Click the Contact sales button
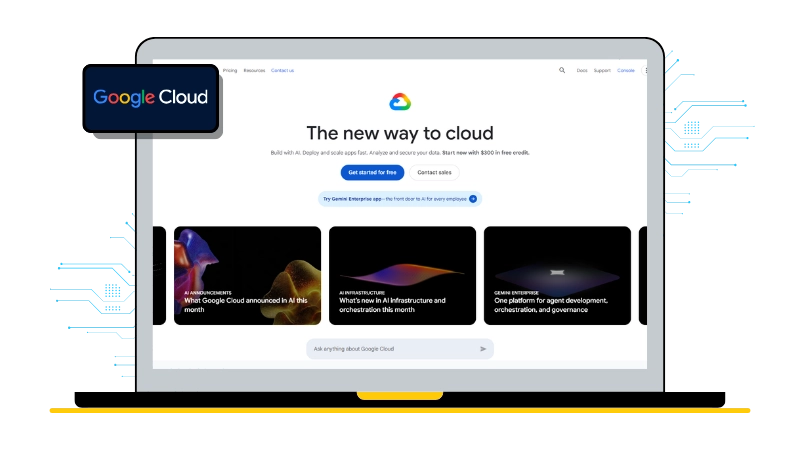The width and height of the screenshot is (800, 450). coord(434,172)
